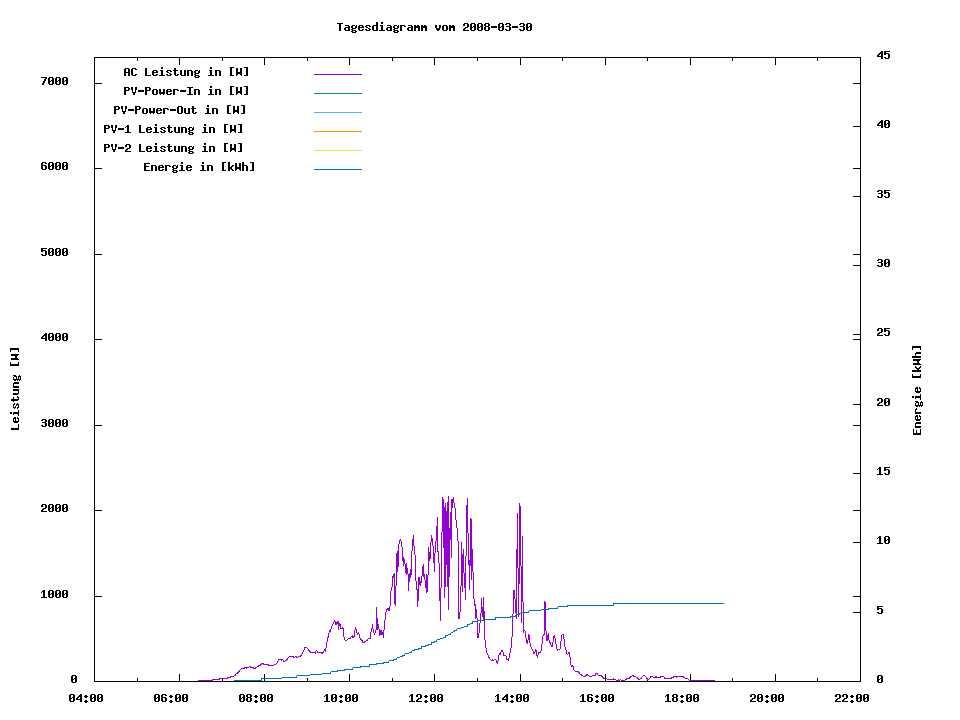
Task: Click the 'Energie [kWh]' right axis label
Action: click(917, 390)
